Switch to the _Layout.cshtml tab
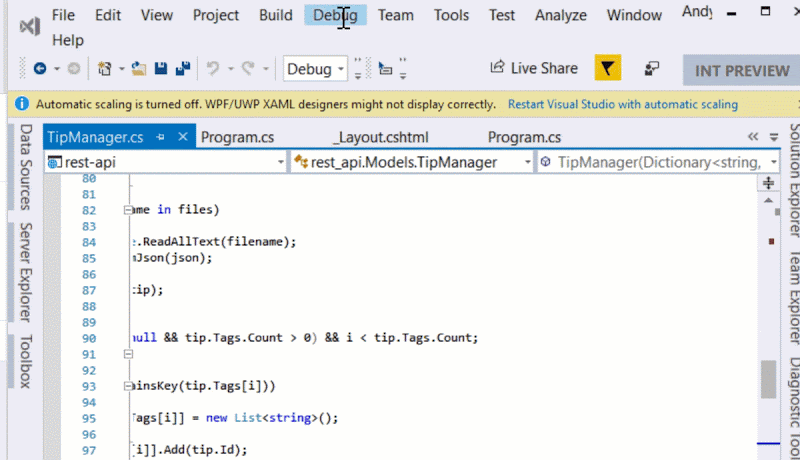Screen dimensions: 800x460 point(381,137)
